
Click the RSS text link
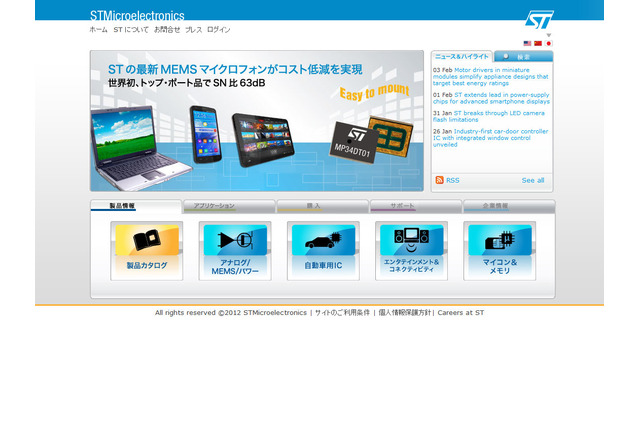tap(453, 180)
